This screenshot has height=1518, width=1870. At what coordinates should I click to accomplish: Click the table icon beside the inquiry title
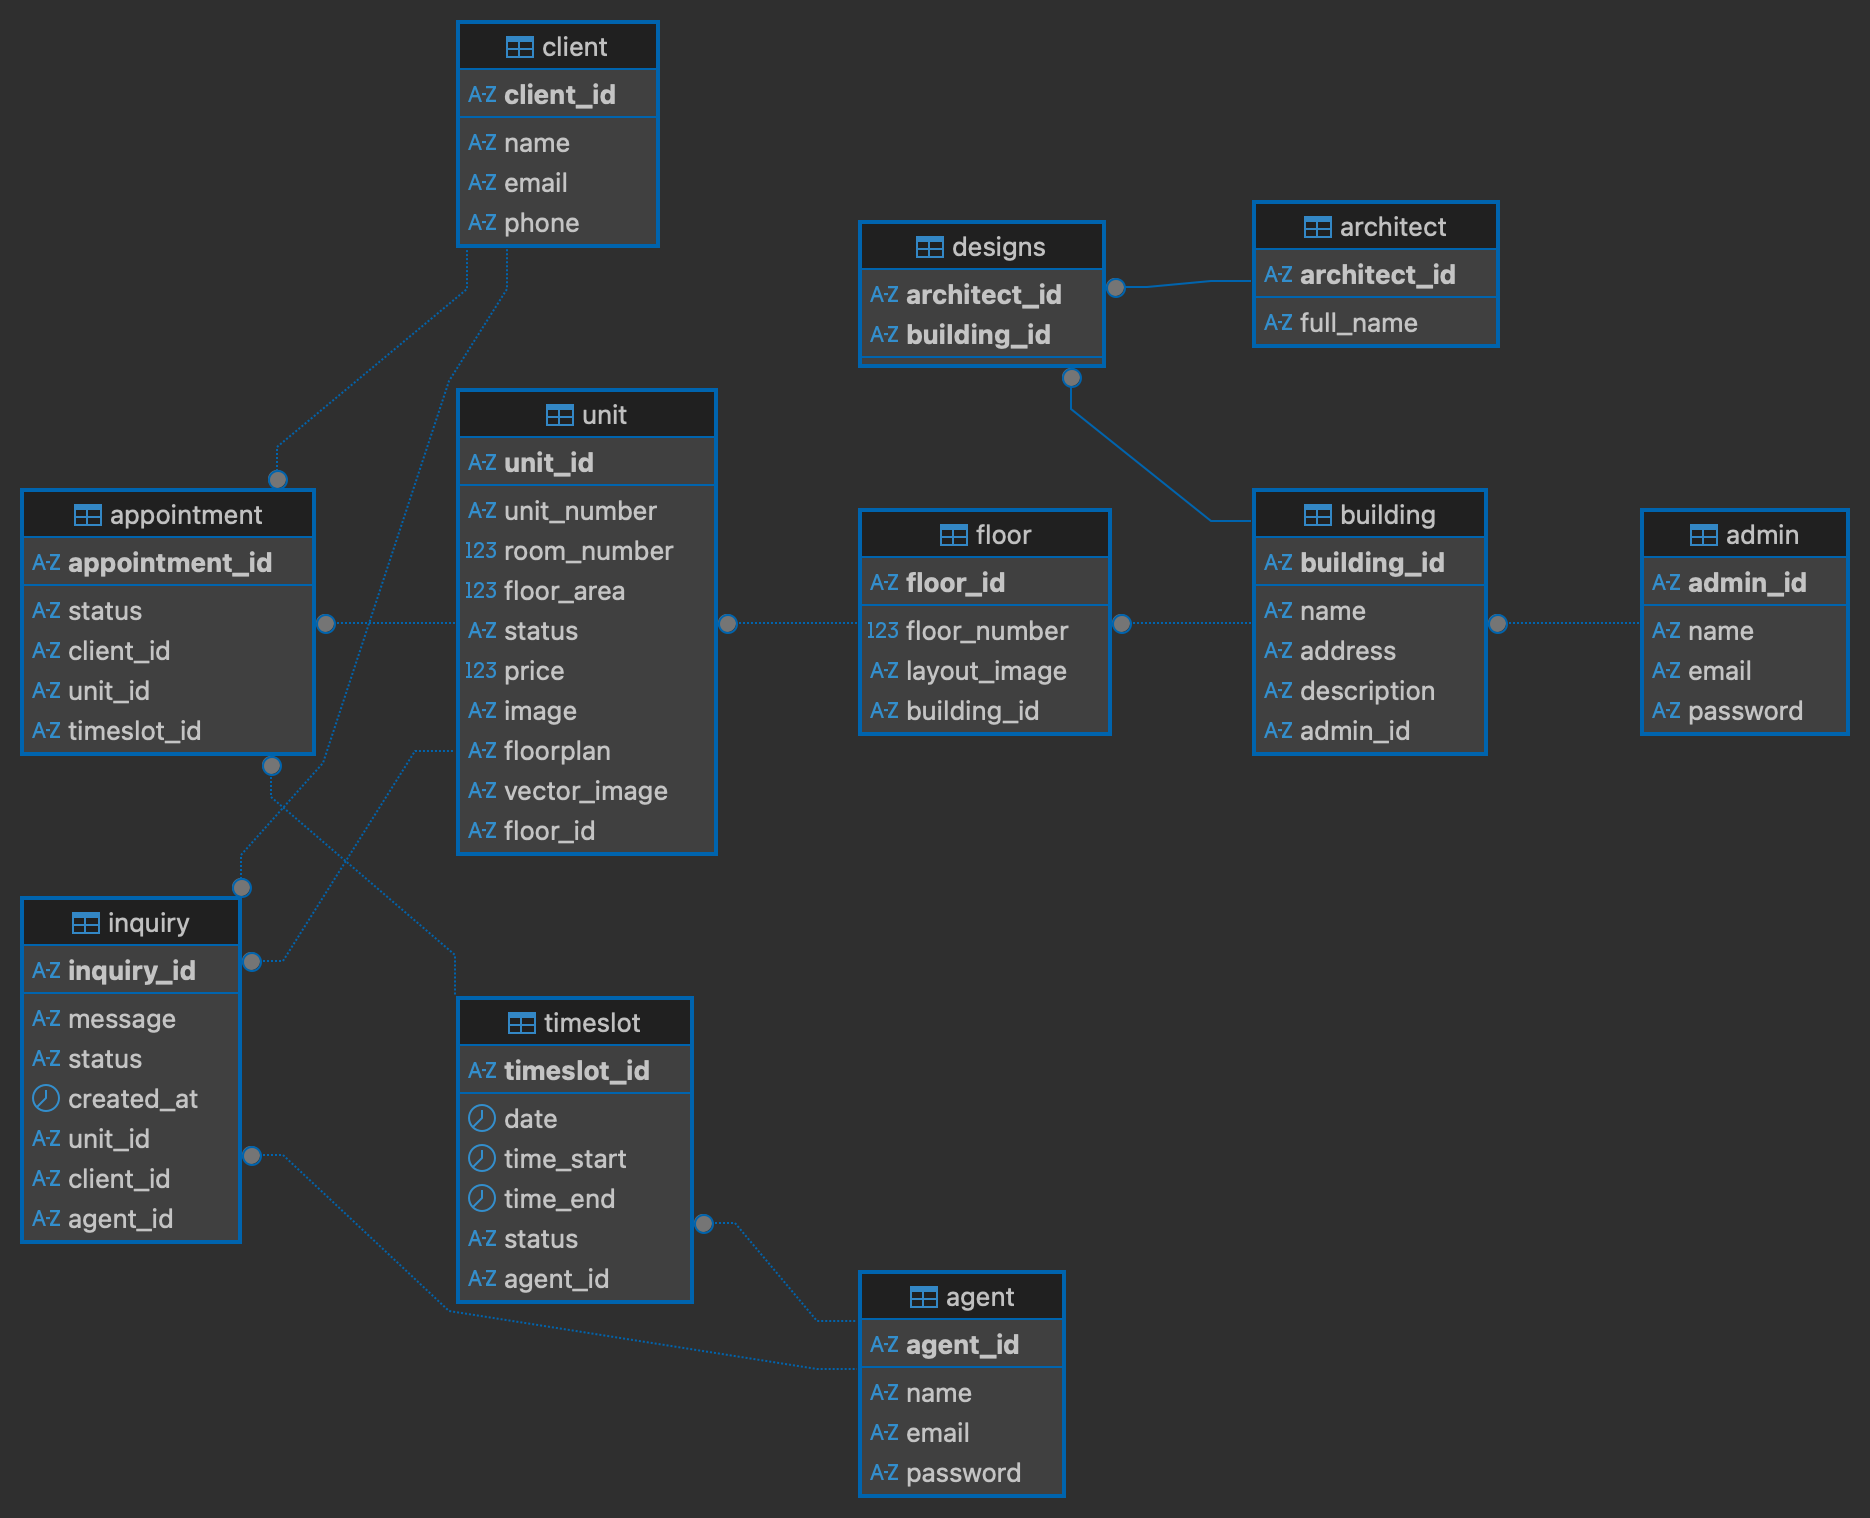[86, 923]
